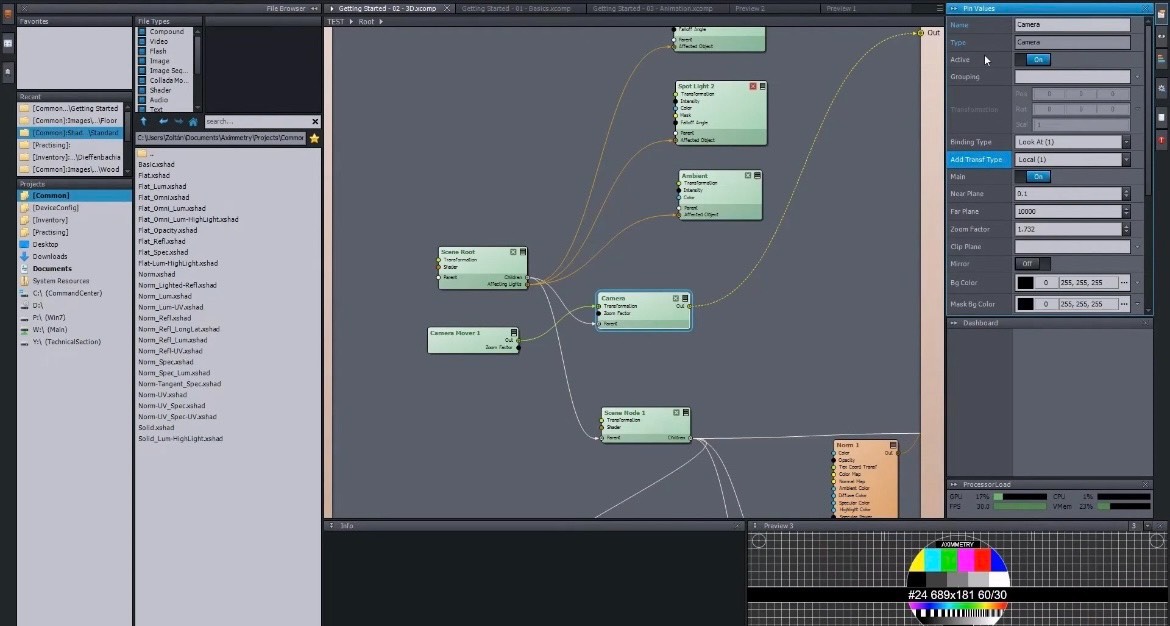Click the back arrow in File Browser

click(163, 121)
